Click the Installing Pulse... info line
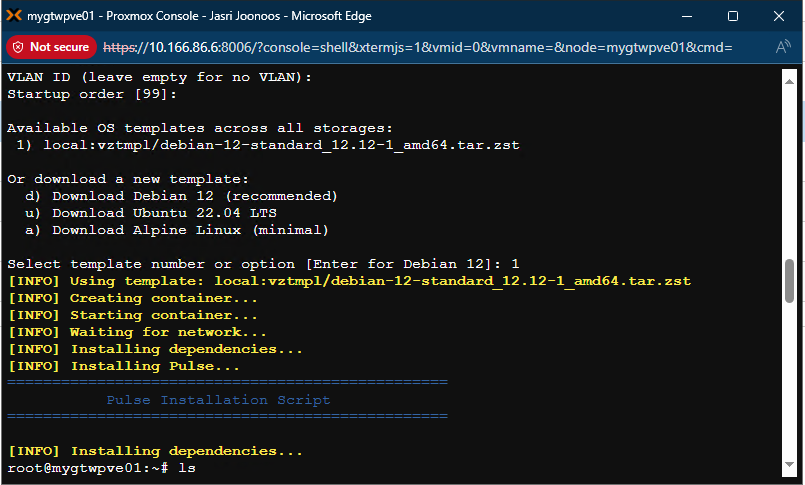 point(125,366)
